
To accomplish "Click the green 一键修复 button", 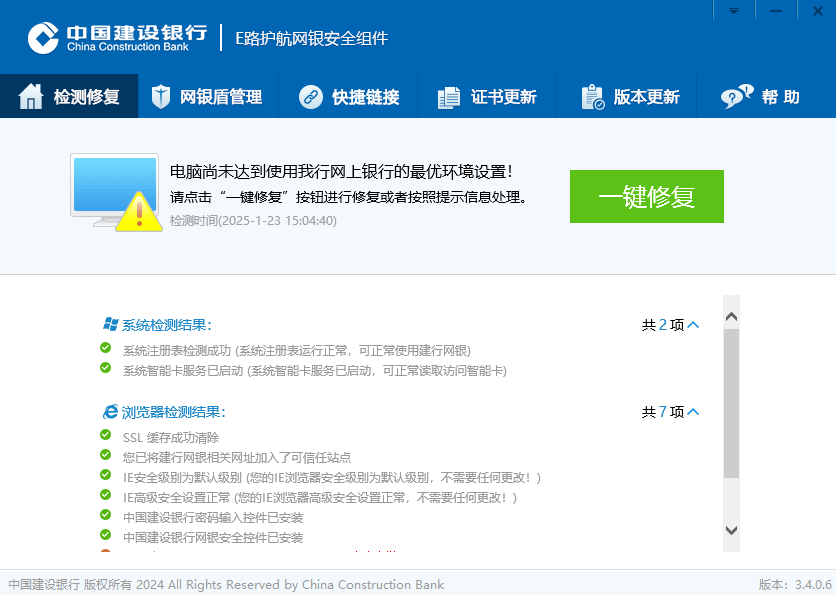I will (647, 196).
